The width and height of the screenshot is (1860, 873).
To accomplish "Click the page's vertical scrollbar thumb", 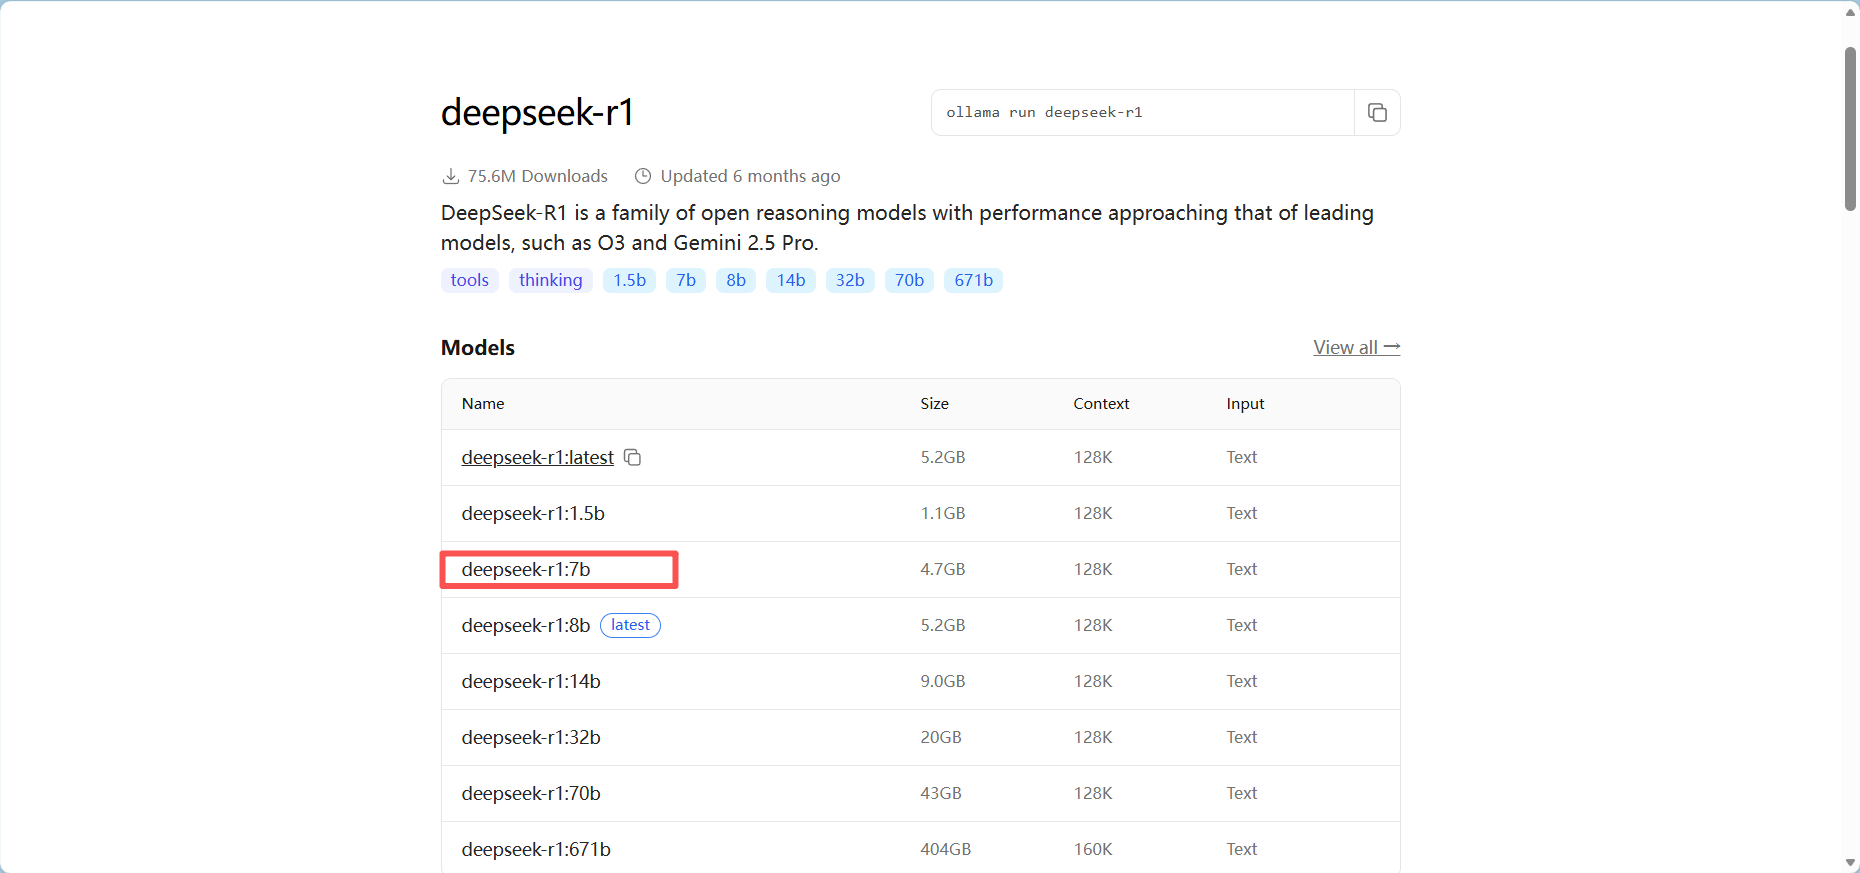I will tap(1850, 128).
